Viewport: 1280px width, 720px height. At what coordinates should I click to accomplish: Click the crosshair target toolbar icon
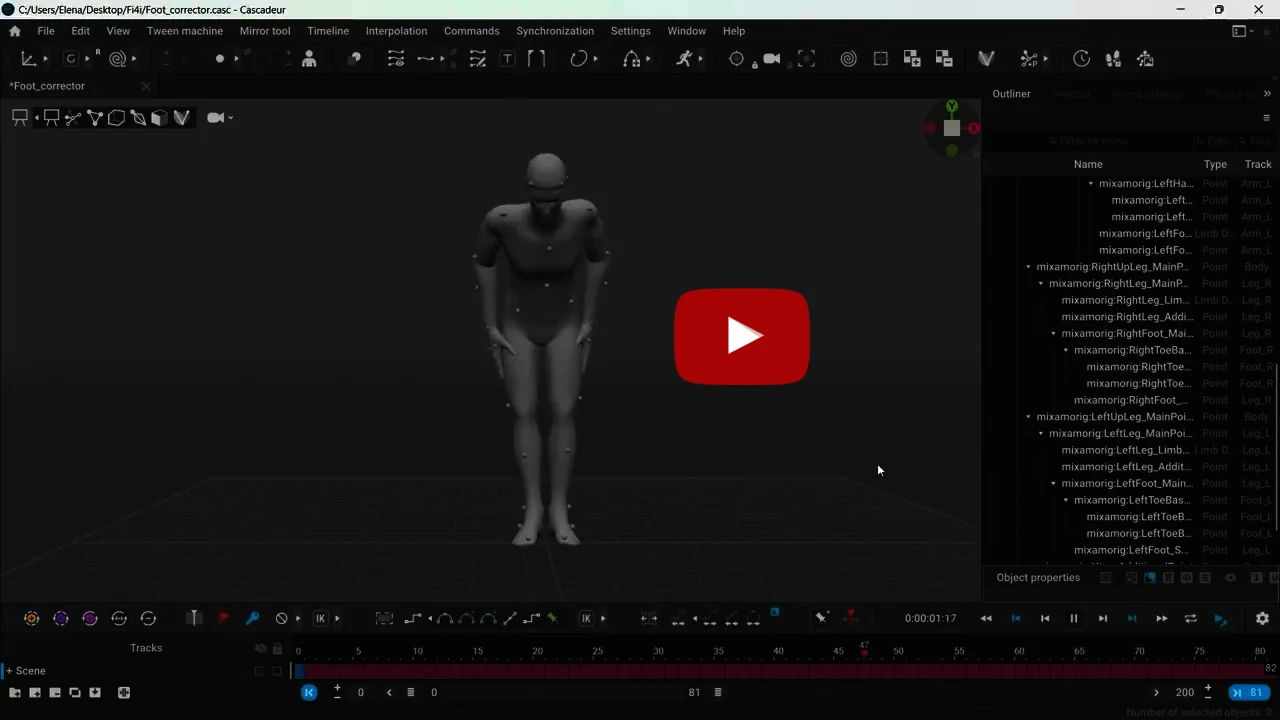(737, 59)
